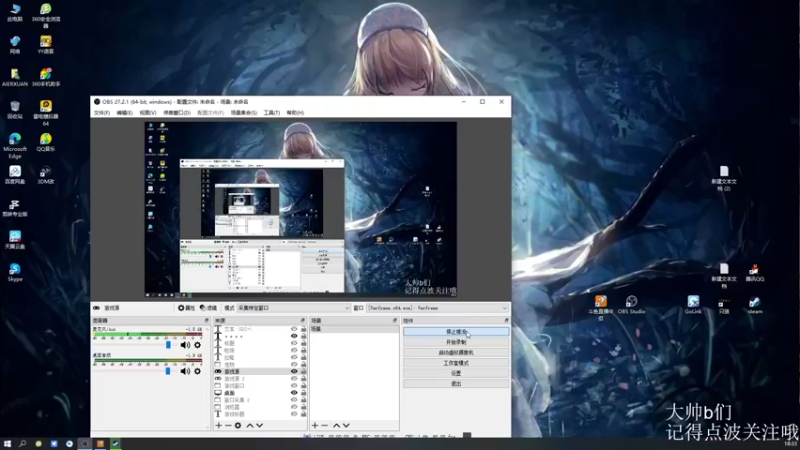Toggle lock on 桌面 source

tap(304, 393)
